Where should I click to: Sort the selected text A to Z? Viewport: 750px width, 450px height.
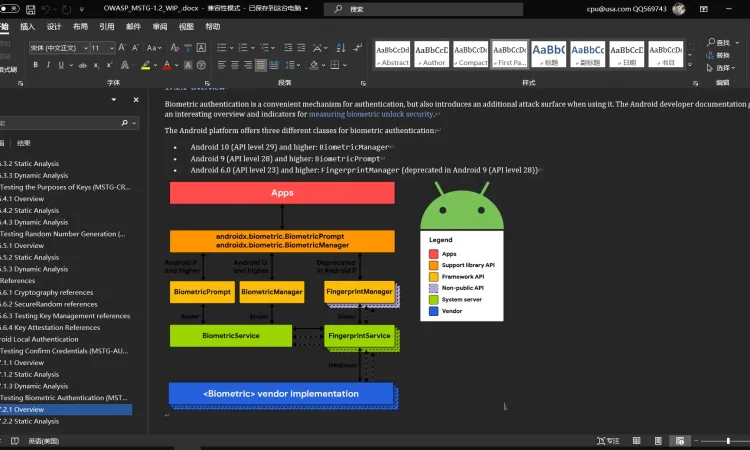pos(341,47)
